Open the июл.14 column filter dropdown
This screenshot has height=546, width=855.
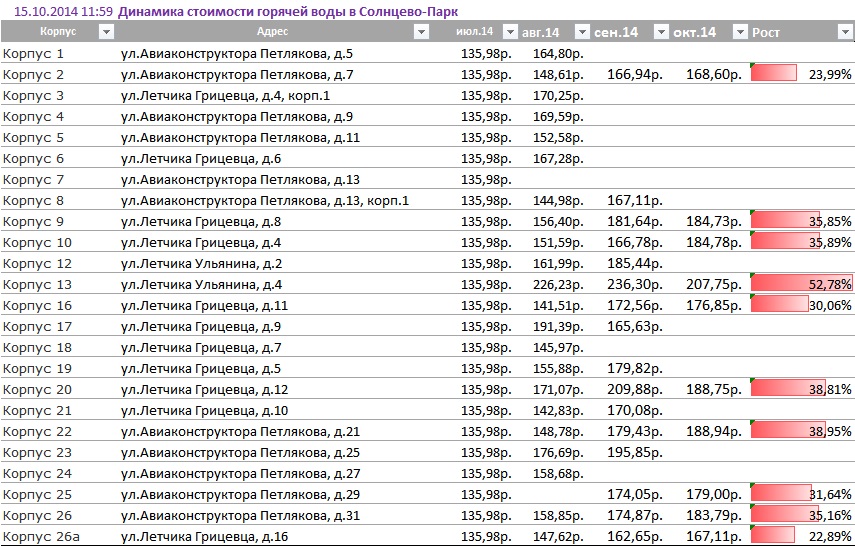click(x=510, y=32)
